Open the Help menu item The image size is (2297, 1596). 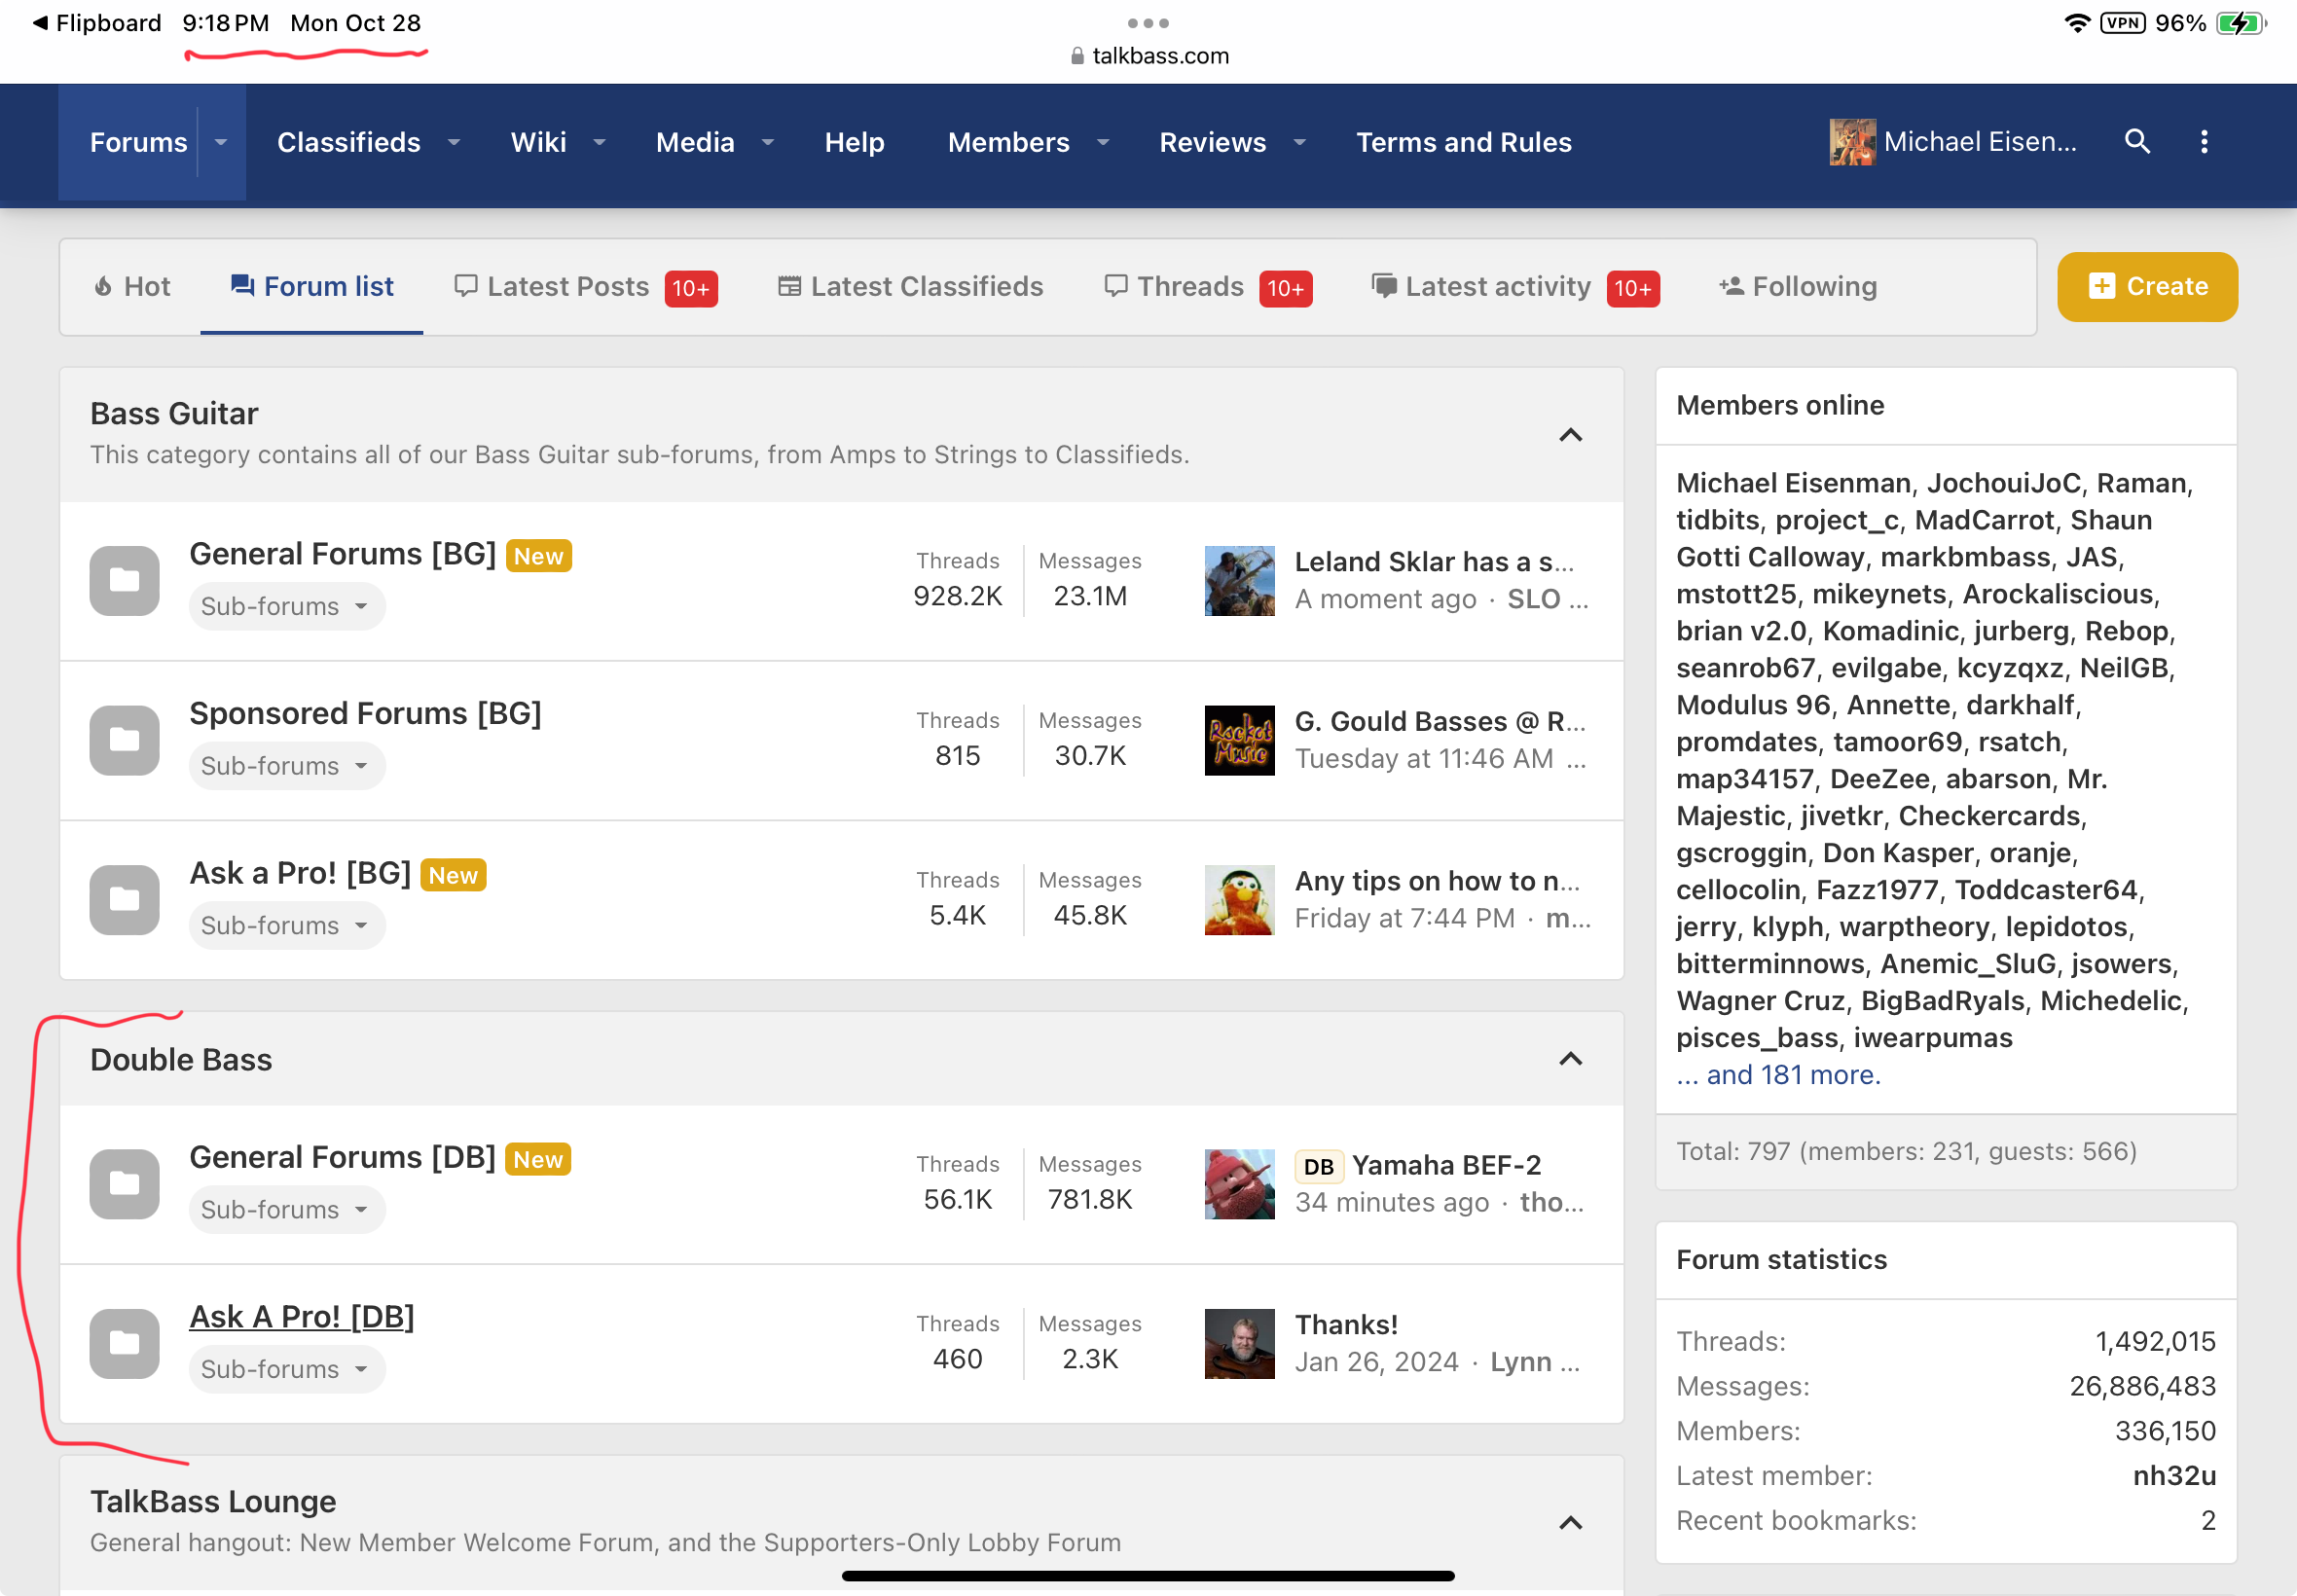point(854,142)
